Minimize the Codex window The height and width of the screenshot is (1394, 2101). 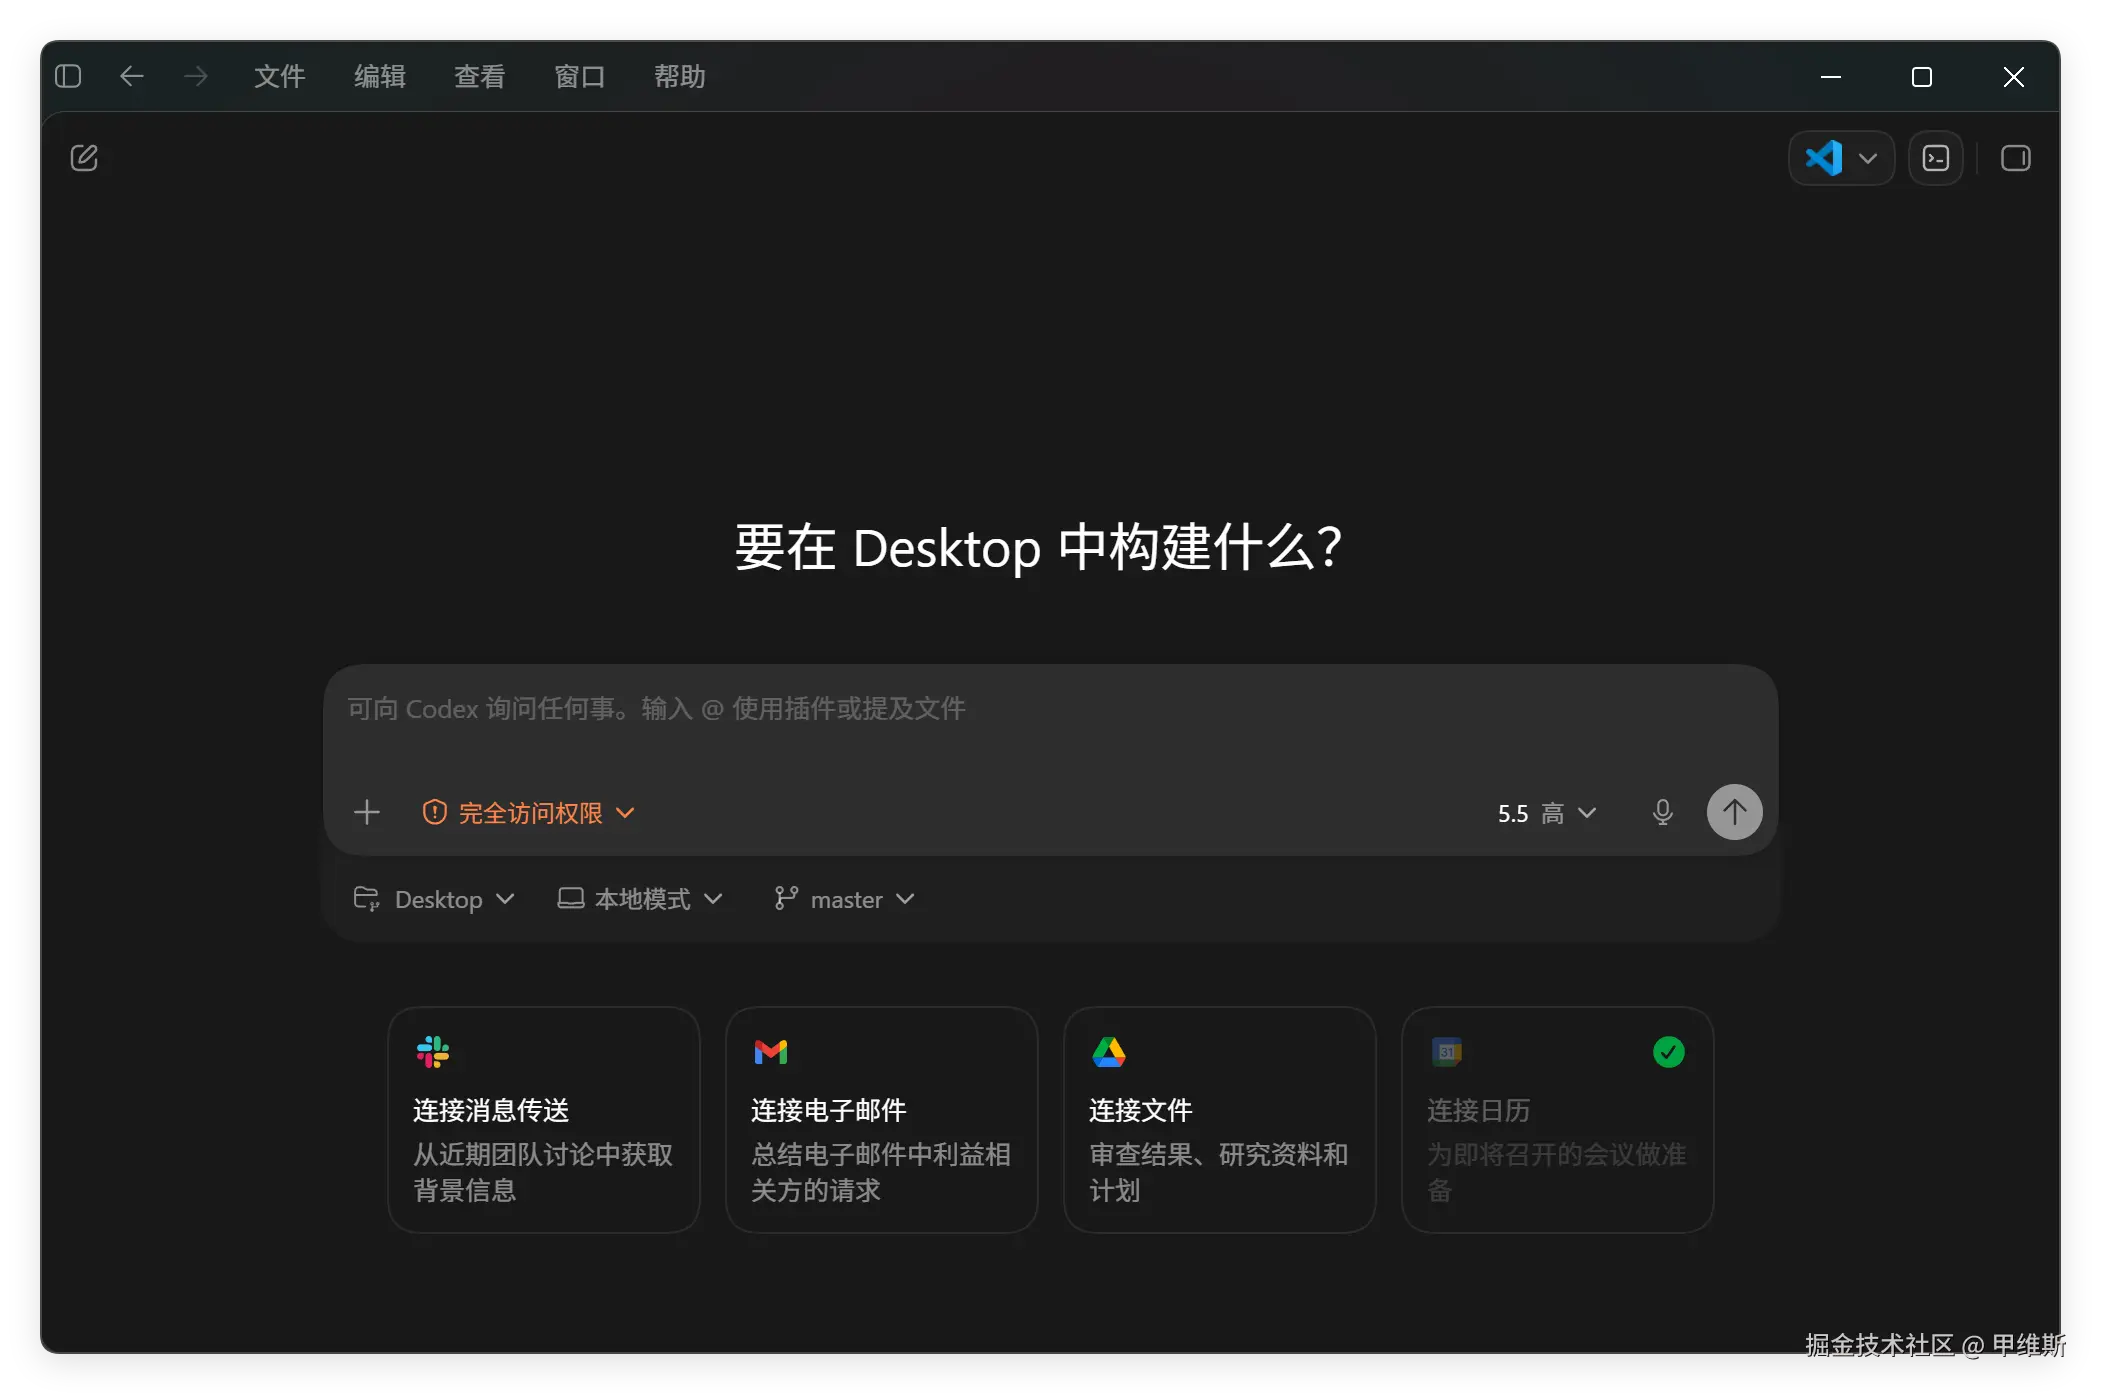click(x=1830, y=77)
